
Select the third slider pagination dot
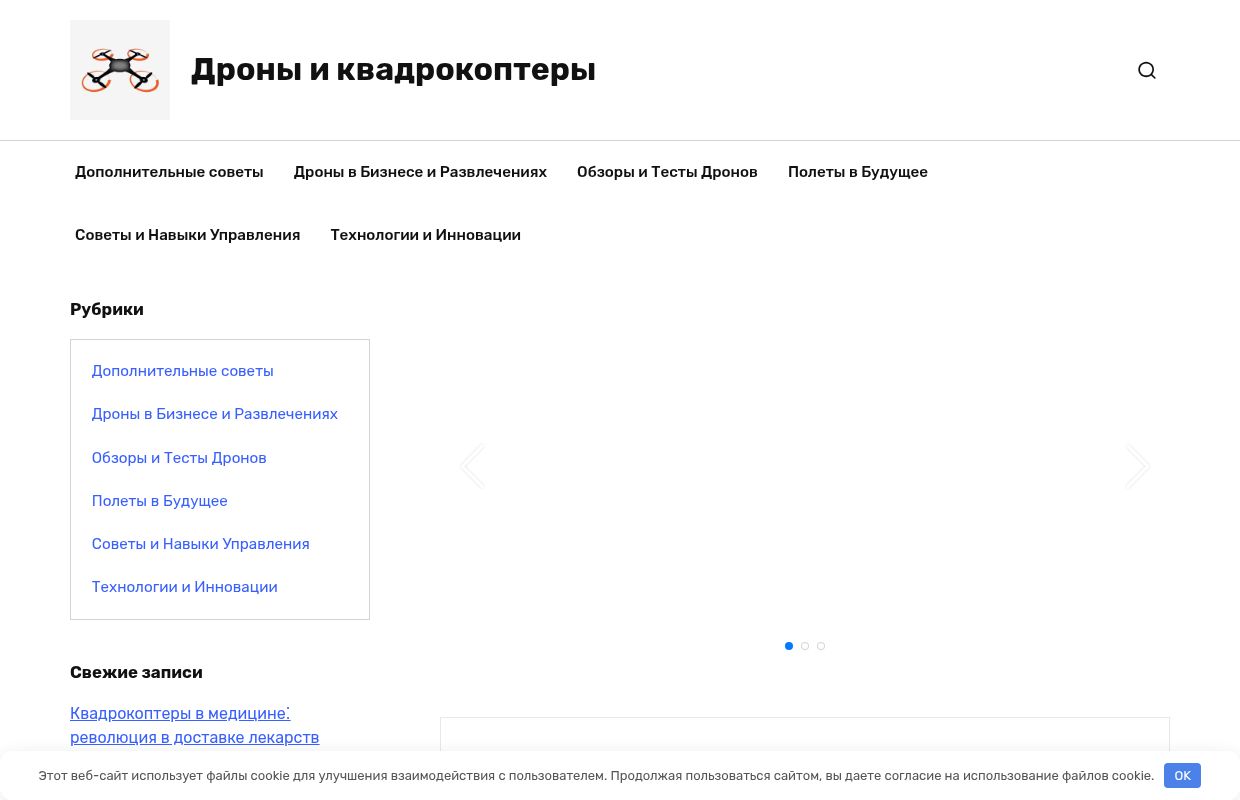(821, 646)
